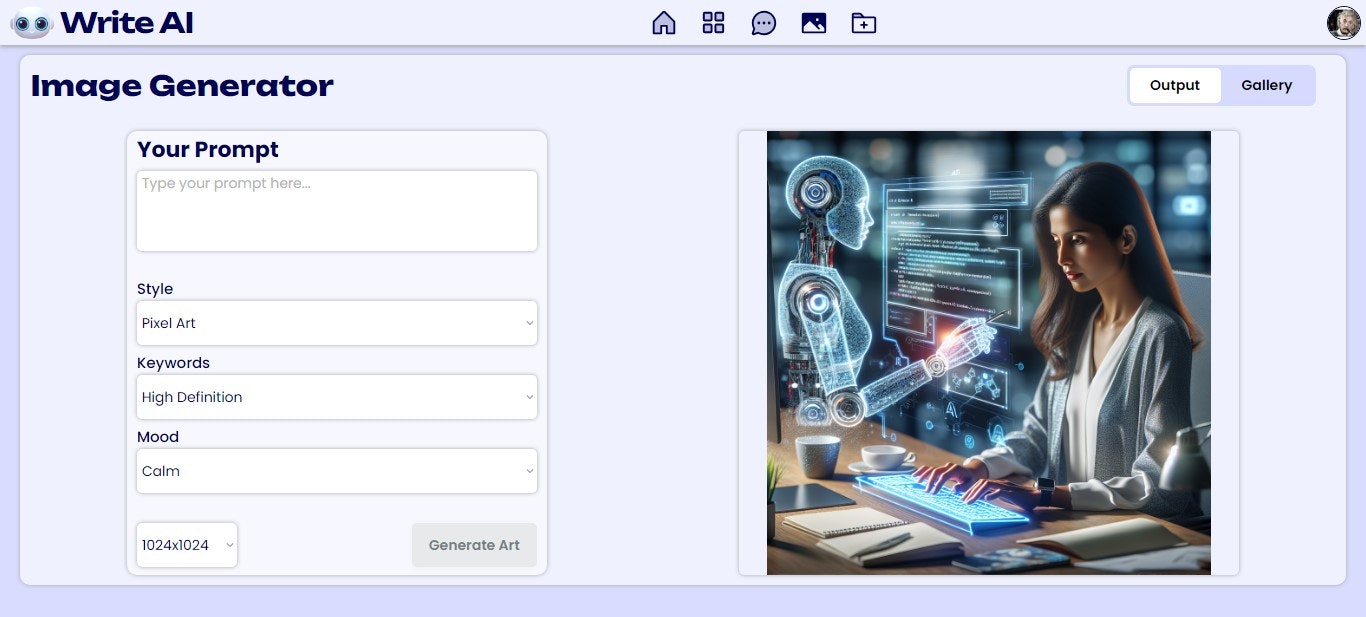Open the chat bubble icon
1366x617 pixels.
point(764,23)
